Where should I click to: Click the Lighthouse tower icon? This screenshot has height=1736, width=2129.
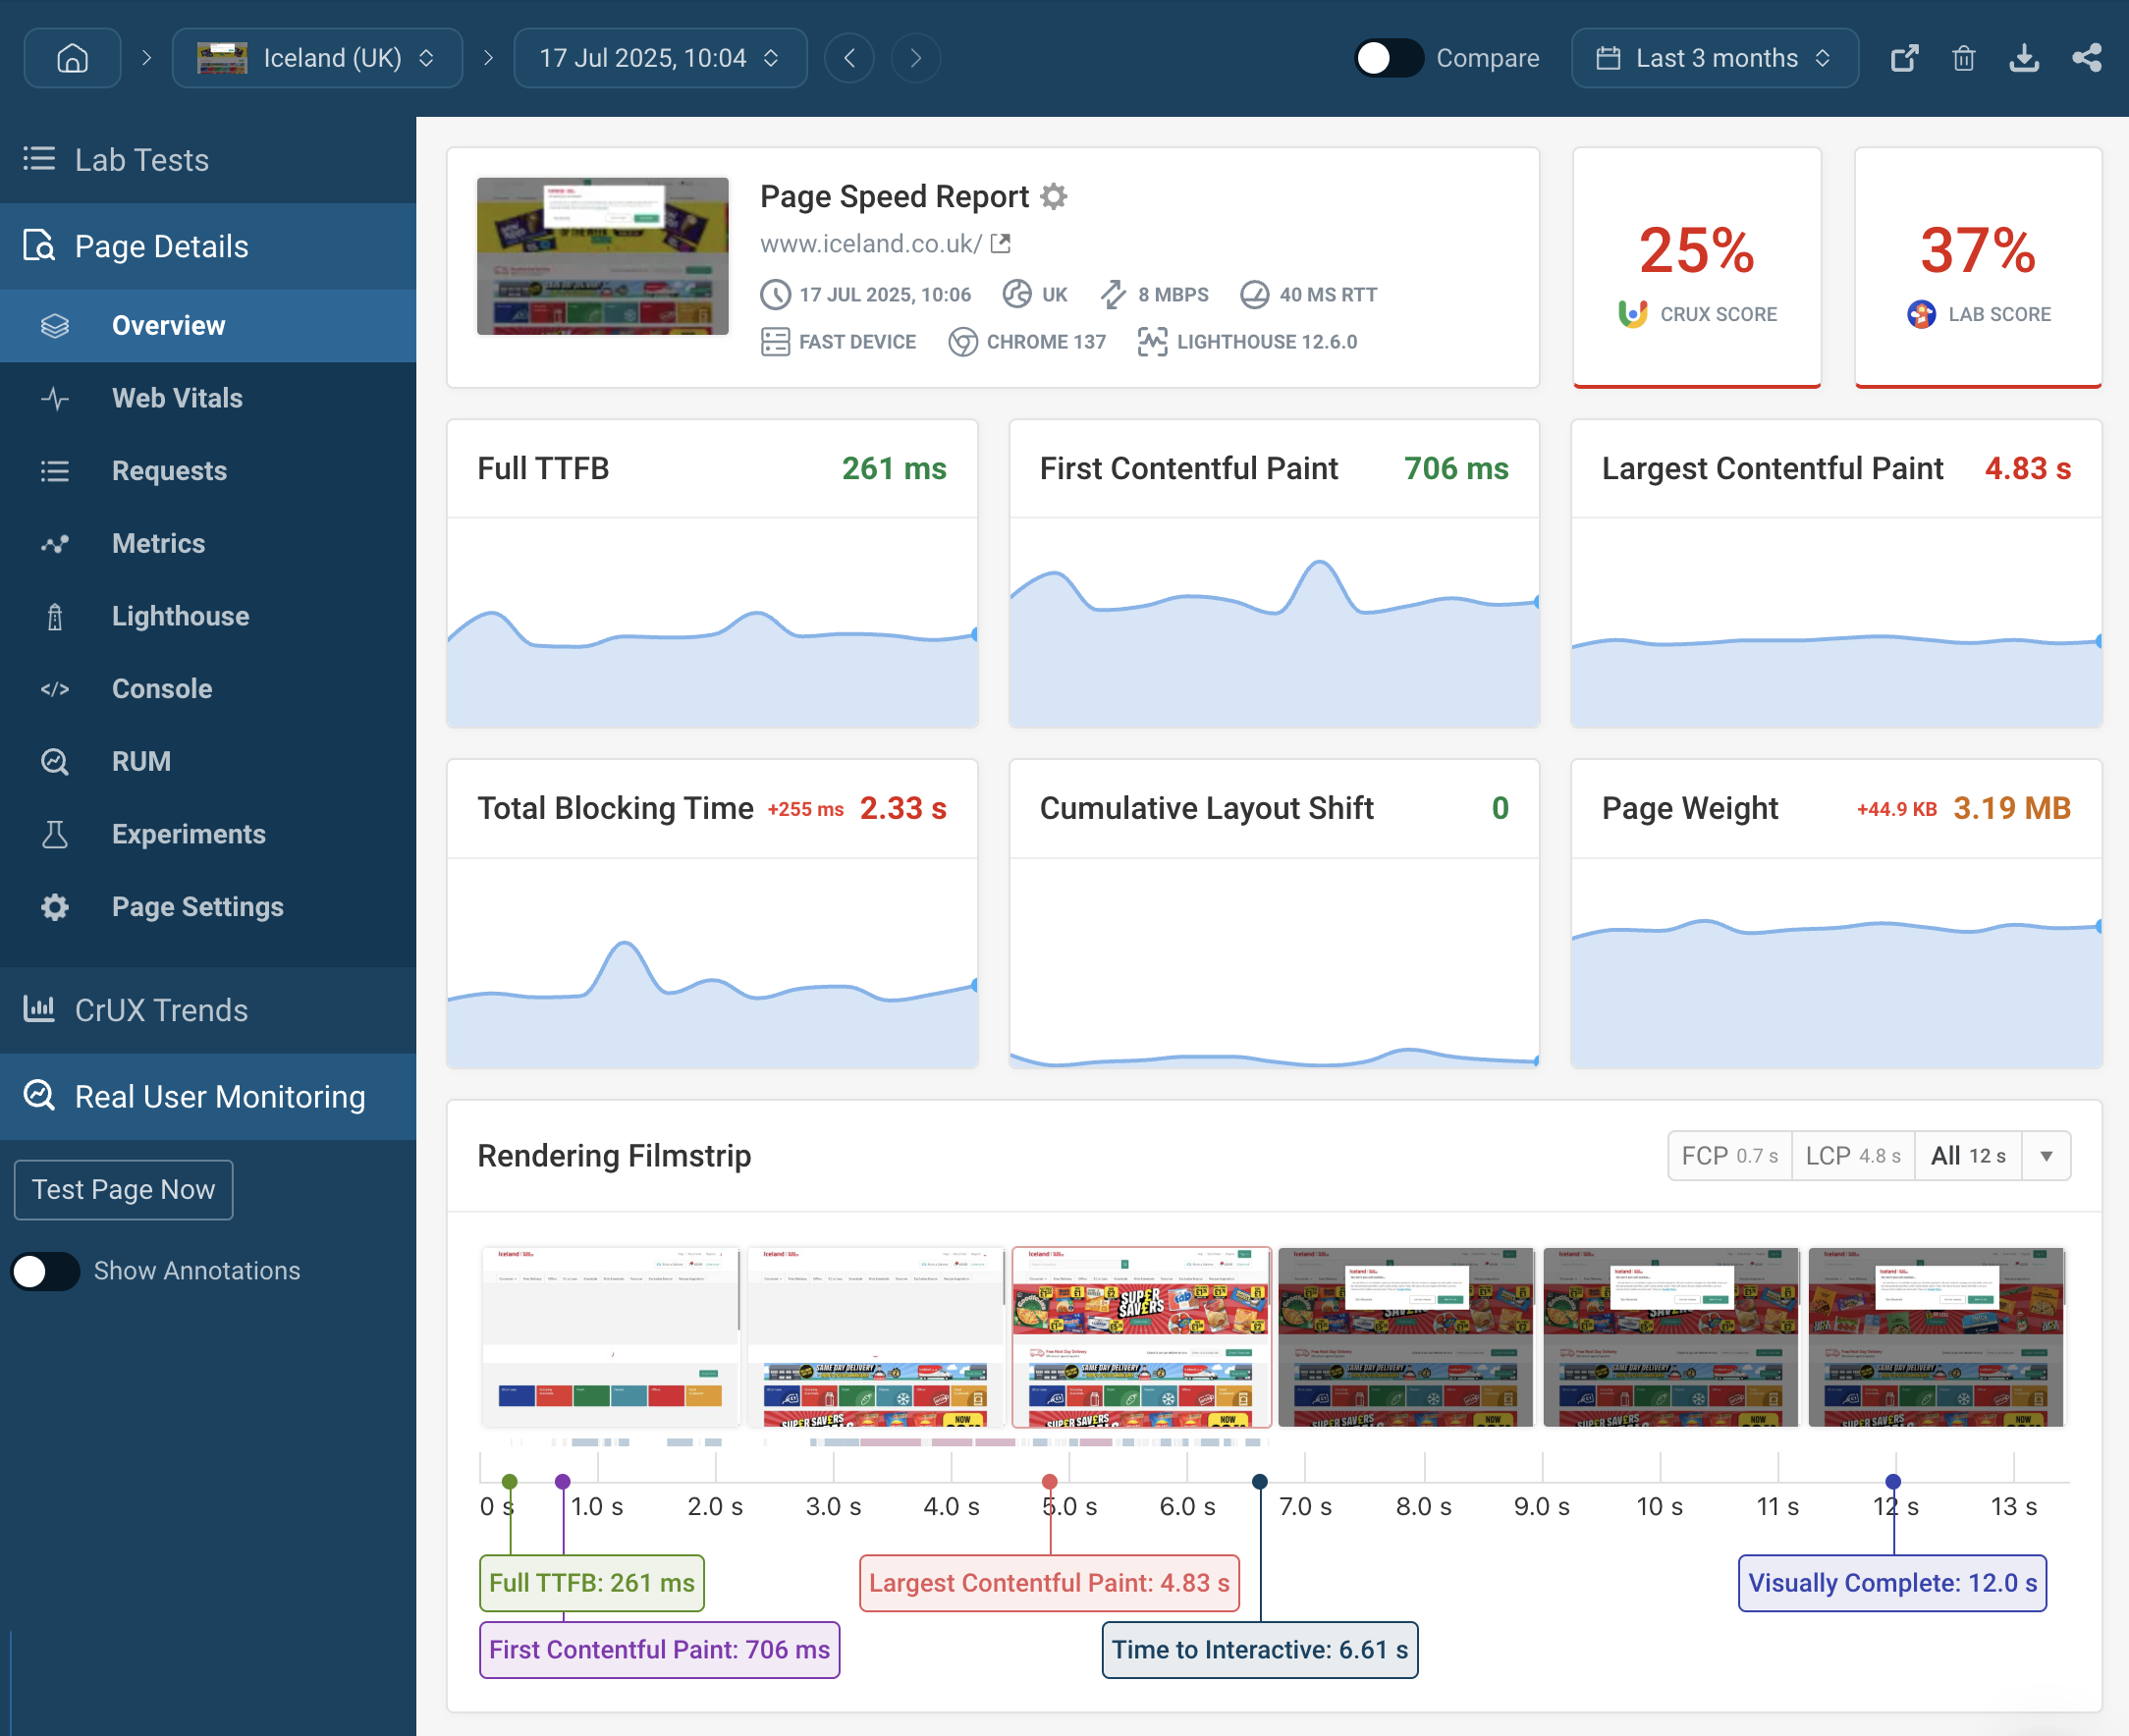click(x=55, y=617)
